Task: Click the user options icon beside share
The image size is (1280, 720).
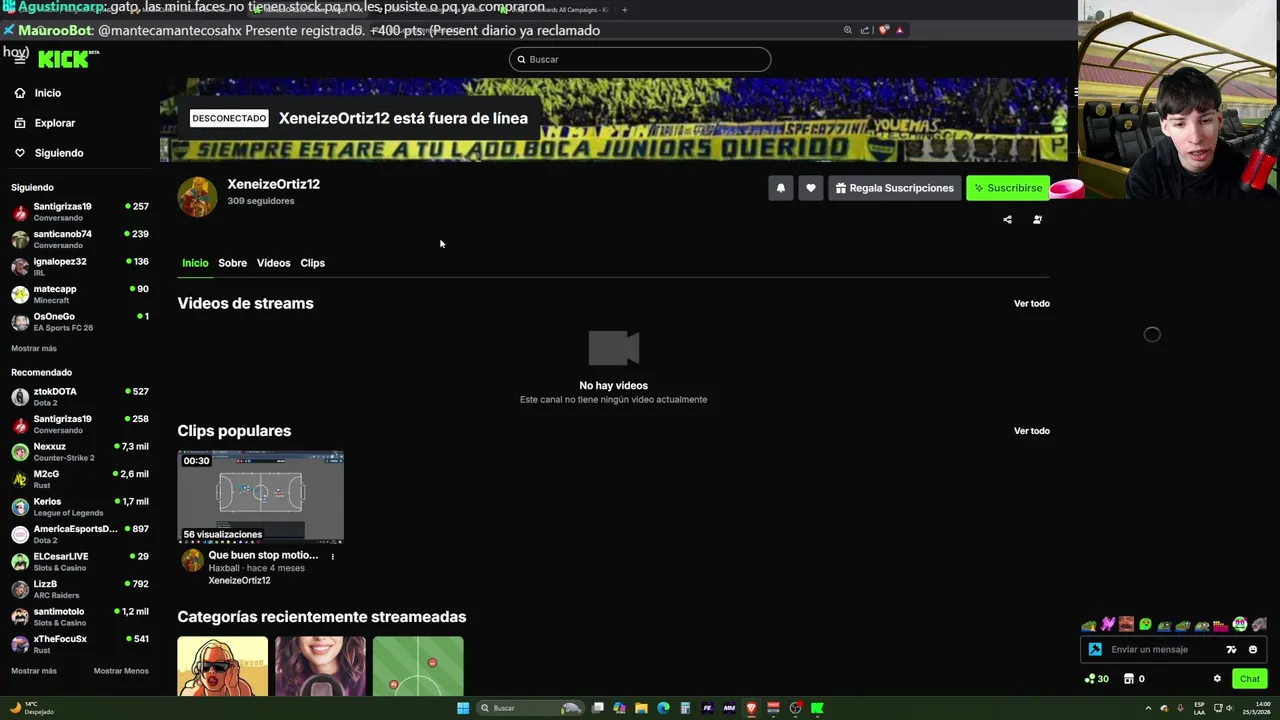Action: [1037, 220]
